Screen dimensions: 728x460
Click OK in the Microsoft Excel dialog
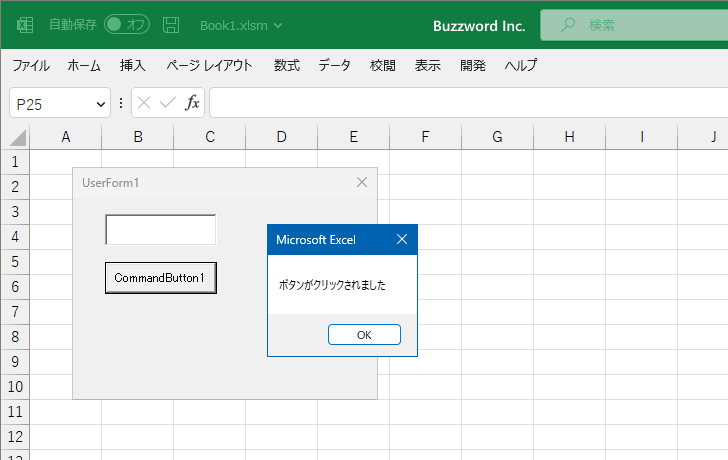(x=364, y=335)
